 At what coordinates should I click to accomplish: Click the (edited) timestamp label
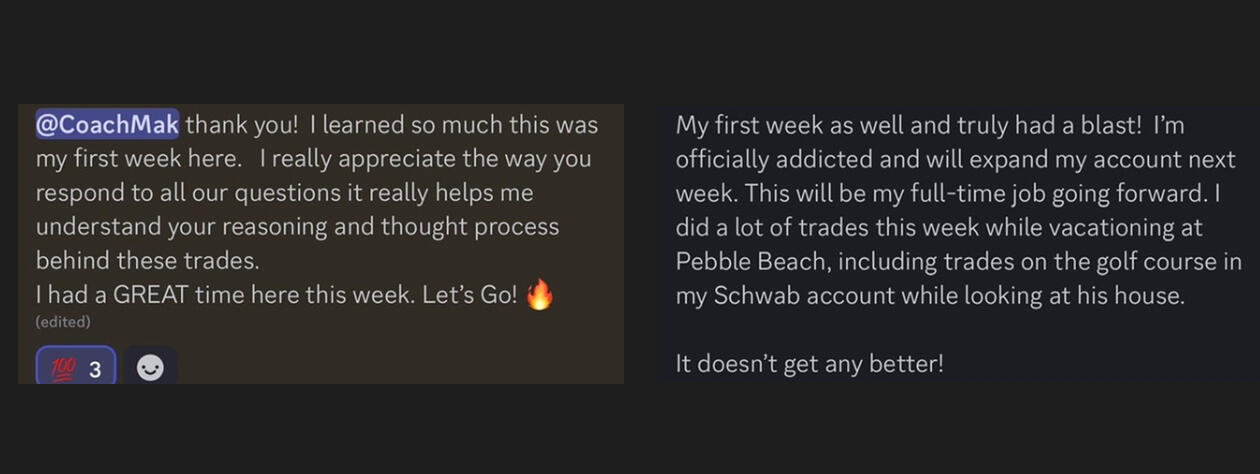click(63, 322)
